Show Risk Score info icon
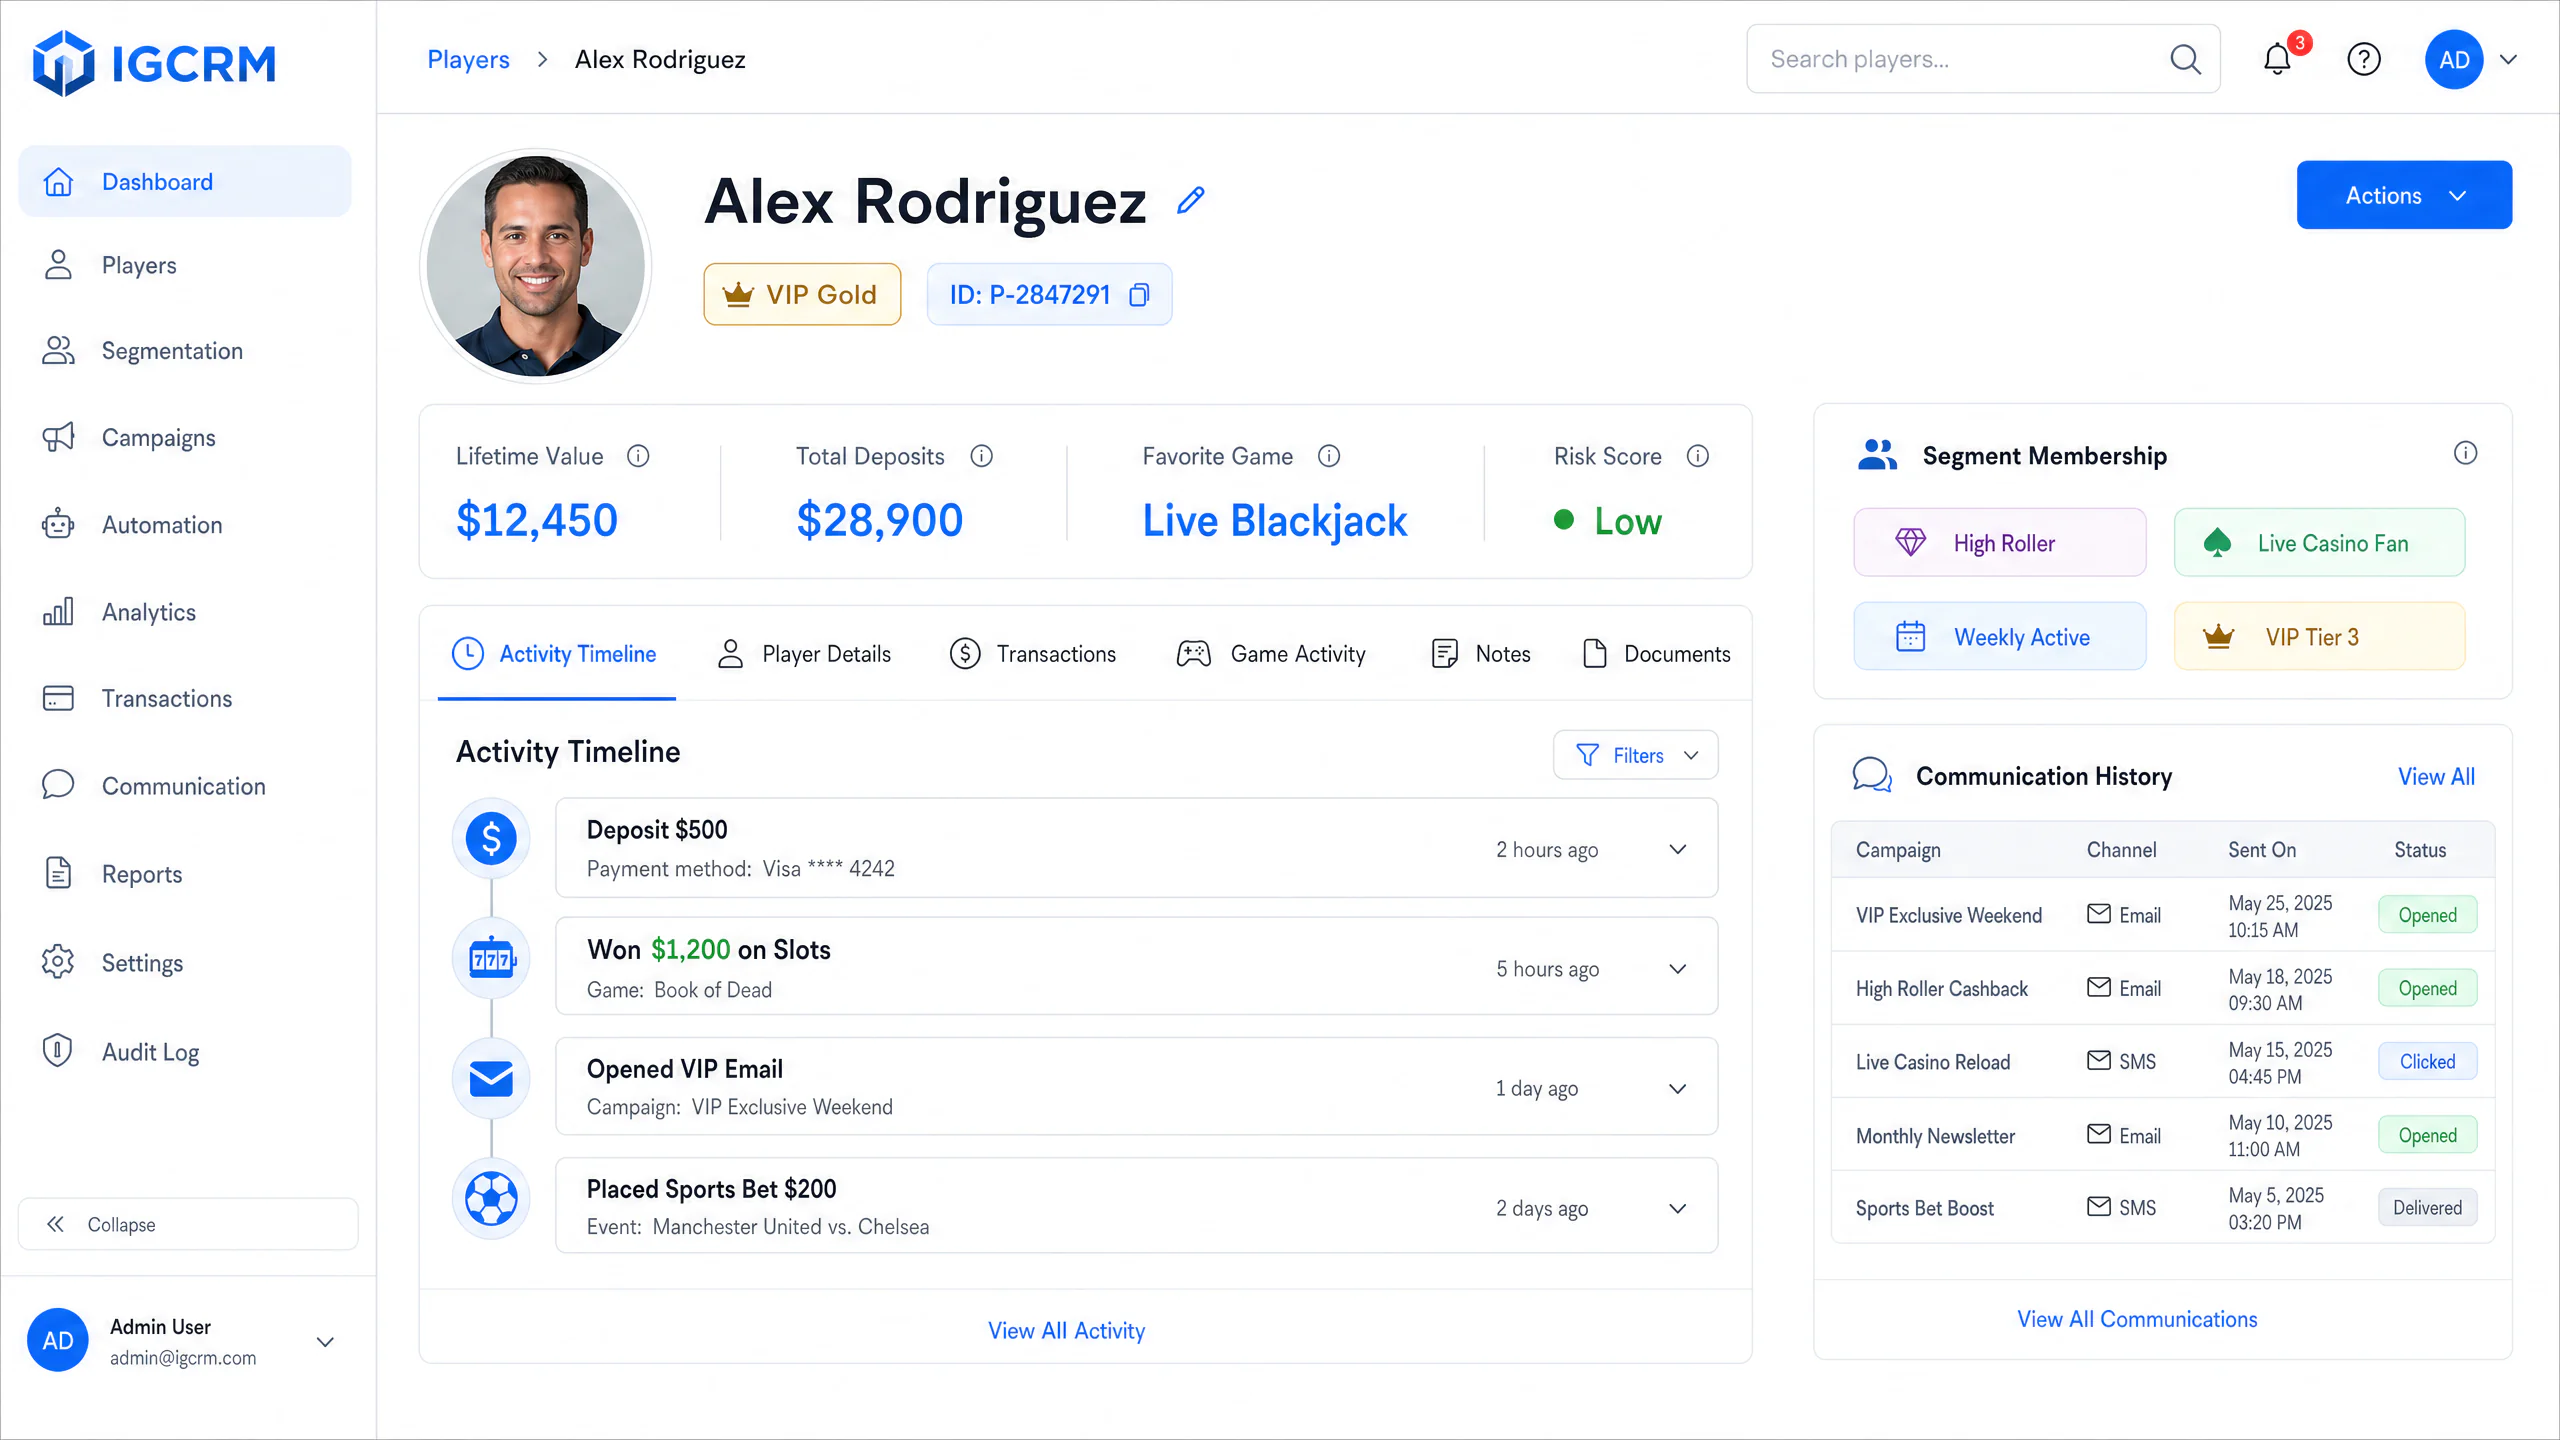Image resolution: width=2560 pixels, height=1440 pixels. (1698, 456)
